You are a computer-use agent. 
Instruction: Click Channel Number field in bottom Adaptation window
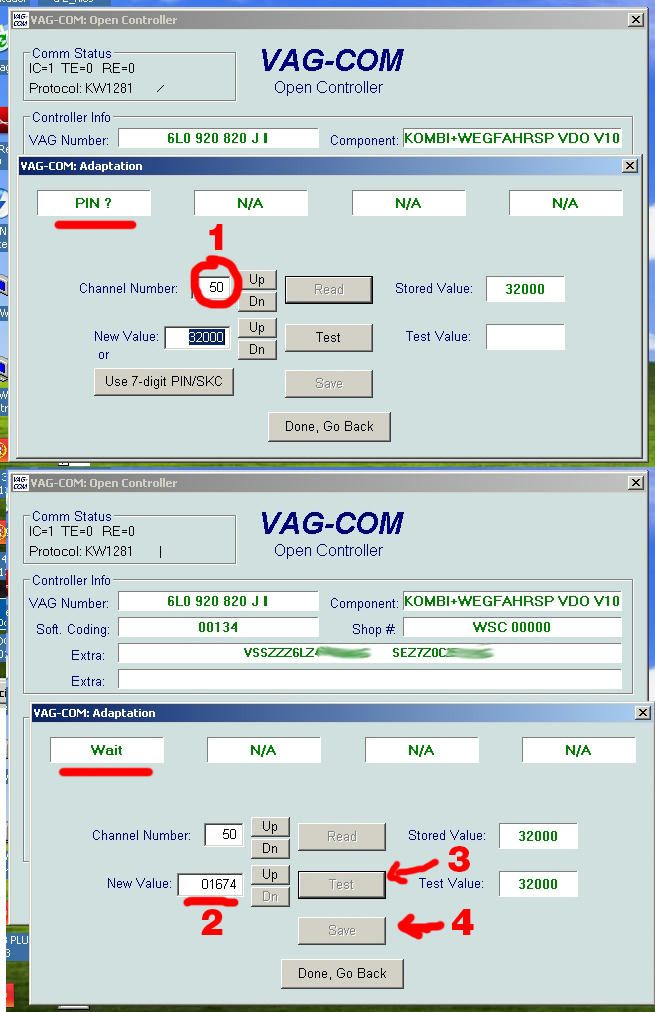[x=223, y=835]
